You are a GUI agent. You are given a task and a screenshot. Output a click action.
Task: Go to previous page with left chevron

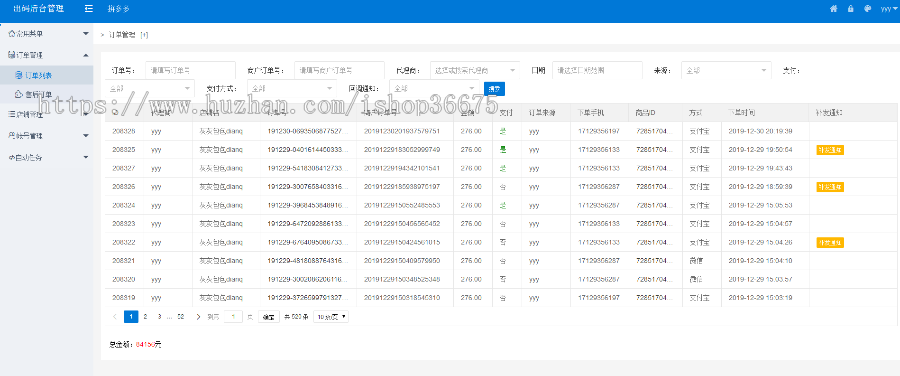pyautogui.click(x=115, y=316)
